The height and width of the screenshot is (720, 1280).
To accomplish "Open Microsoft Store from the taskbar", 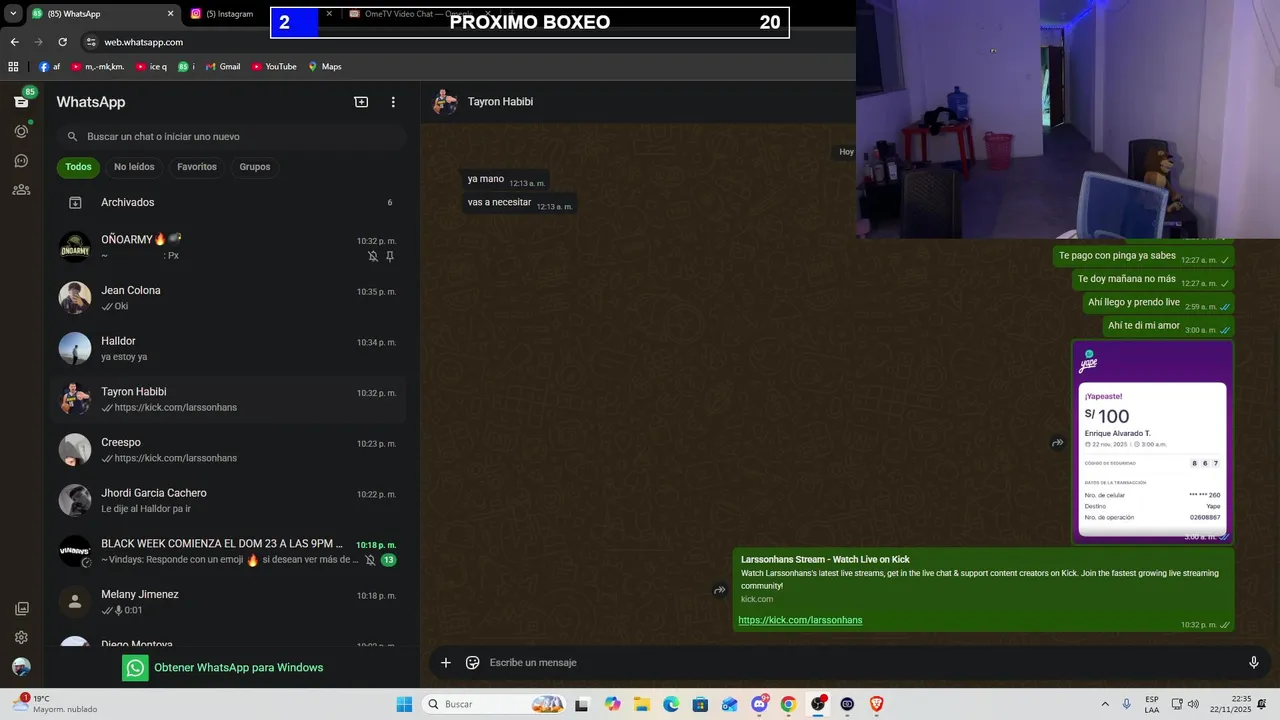I will point(700,704).
